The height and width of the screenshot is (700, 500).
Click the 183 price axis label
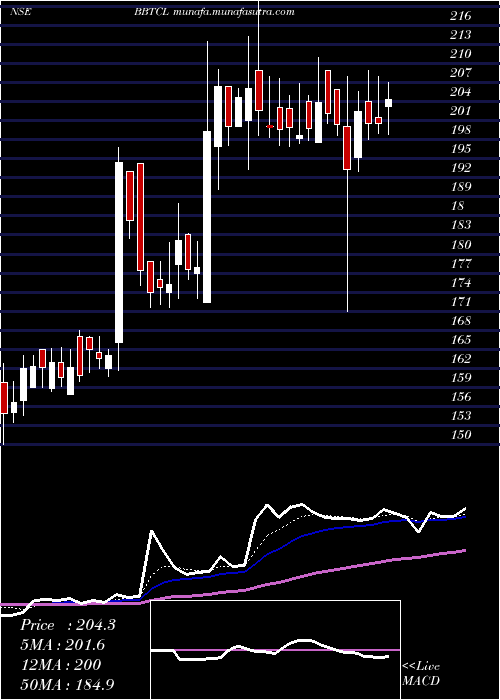click(x=461, y=225)
